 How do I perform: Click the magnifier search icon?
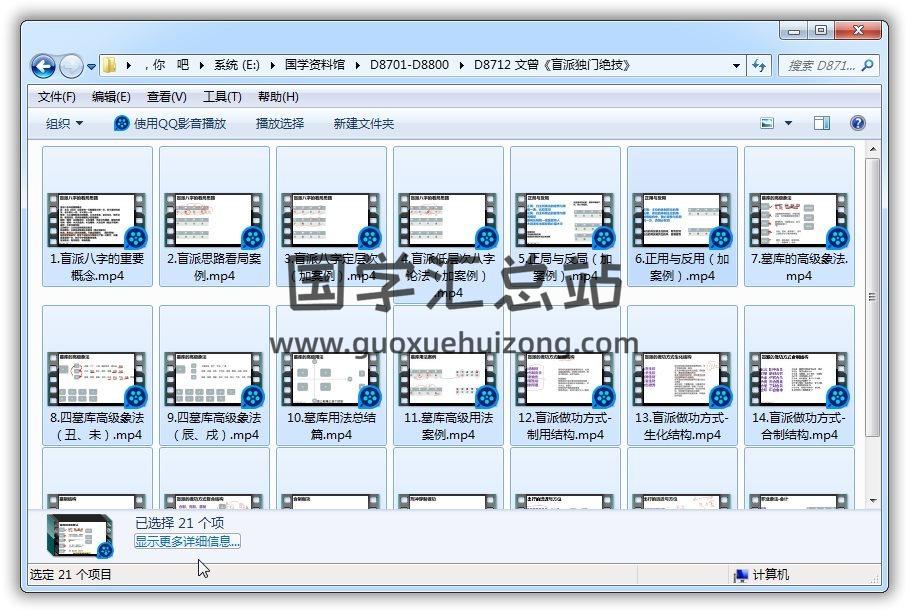click(867, 66)
